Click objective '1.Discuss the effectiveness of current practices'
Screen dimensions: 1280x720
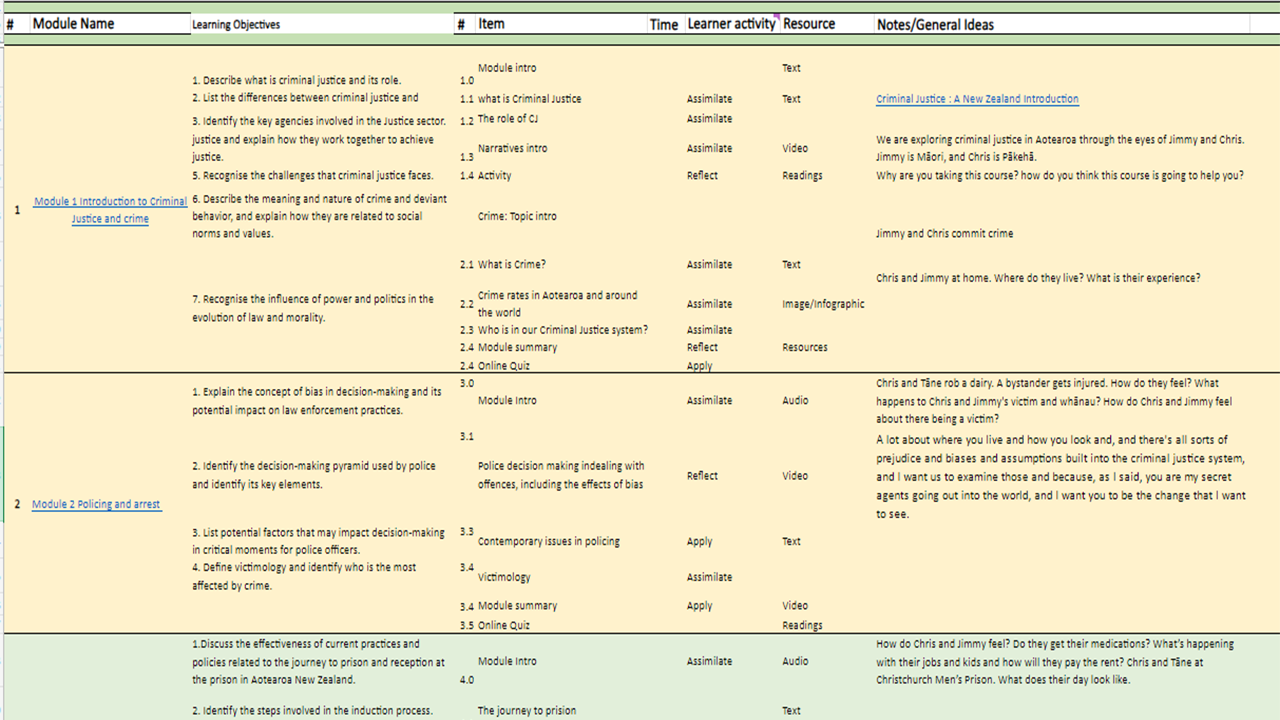tap(318, 662)
